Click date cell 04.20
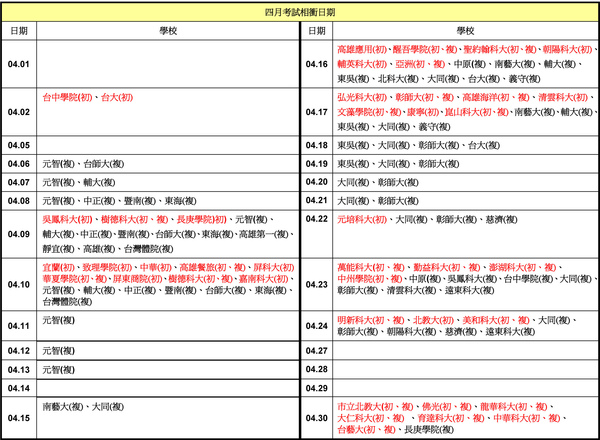This screenshot has height=440, width=600. coord(316,182)
